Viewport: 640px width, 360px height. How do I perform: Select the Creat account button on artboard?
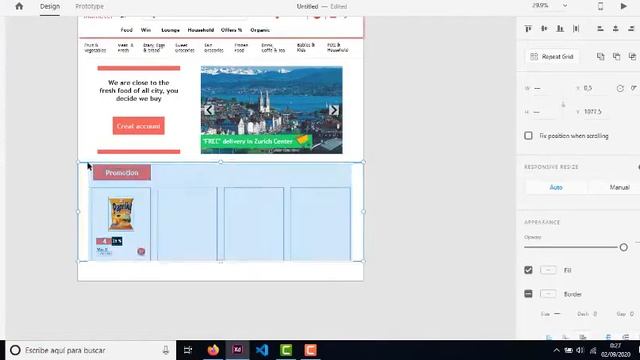pyautogui.click(x=139, y=126)
